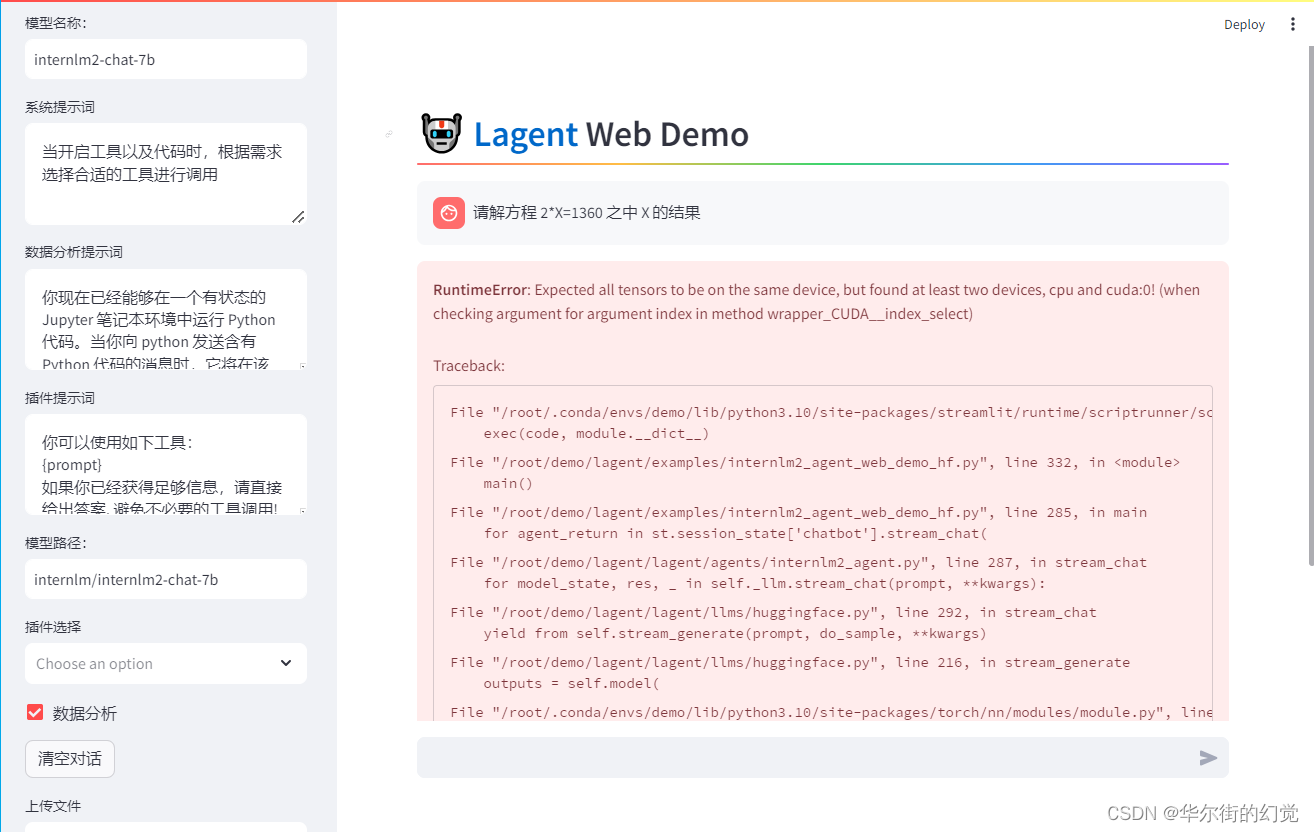Viewport: 1314px width, 832px height.
Task: Click traceback line 285, in main
Action: [799, 512]
